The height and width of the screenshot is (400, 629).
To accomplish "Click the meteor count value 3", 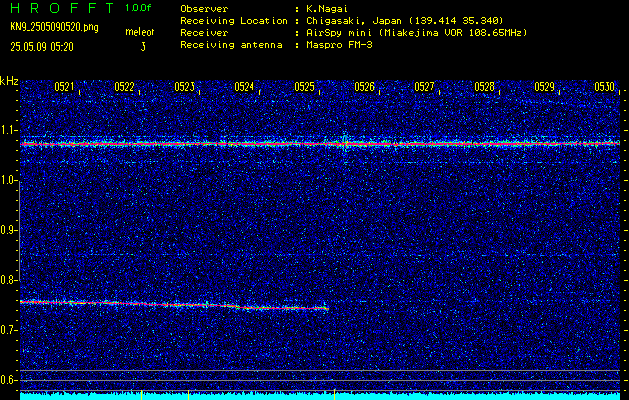I will tap(143, 47).
